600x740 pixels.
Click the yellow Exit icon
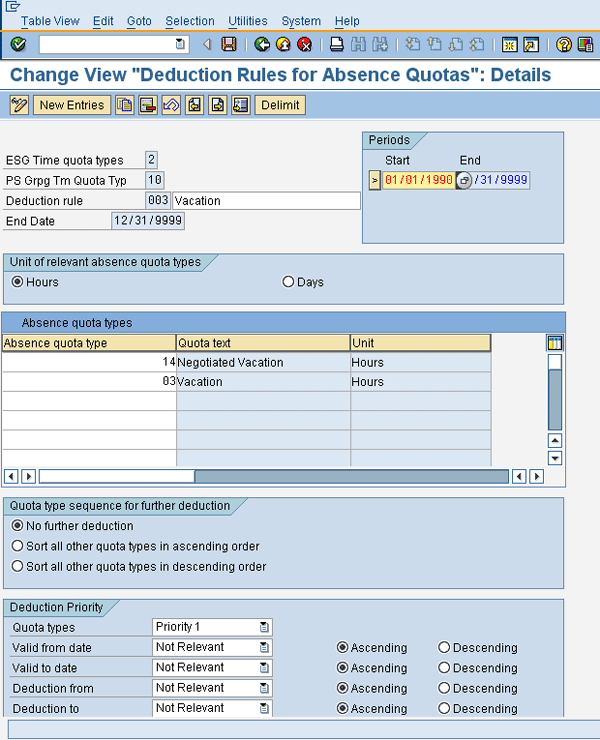(283, 44)
